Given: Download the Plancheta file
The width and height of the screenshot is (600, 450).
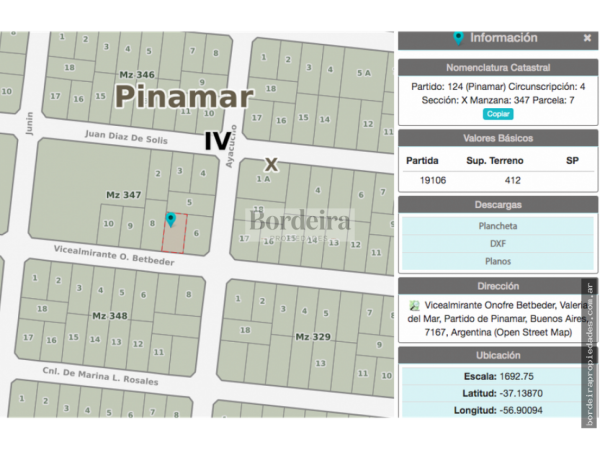Looking at the screenshot, I should [497, 226].
